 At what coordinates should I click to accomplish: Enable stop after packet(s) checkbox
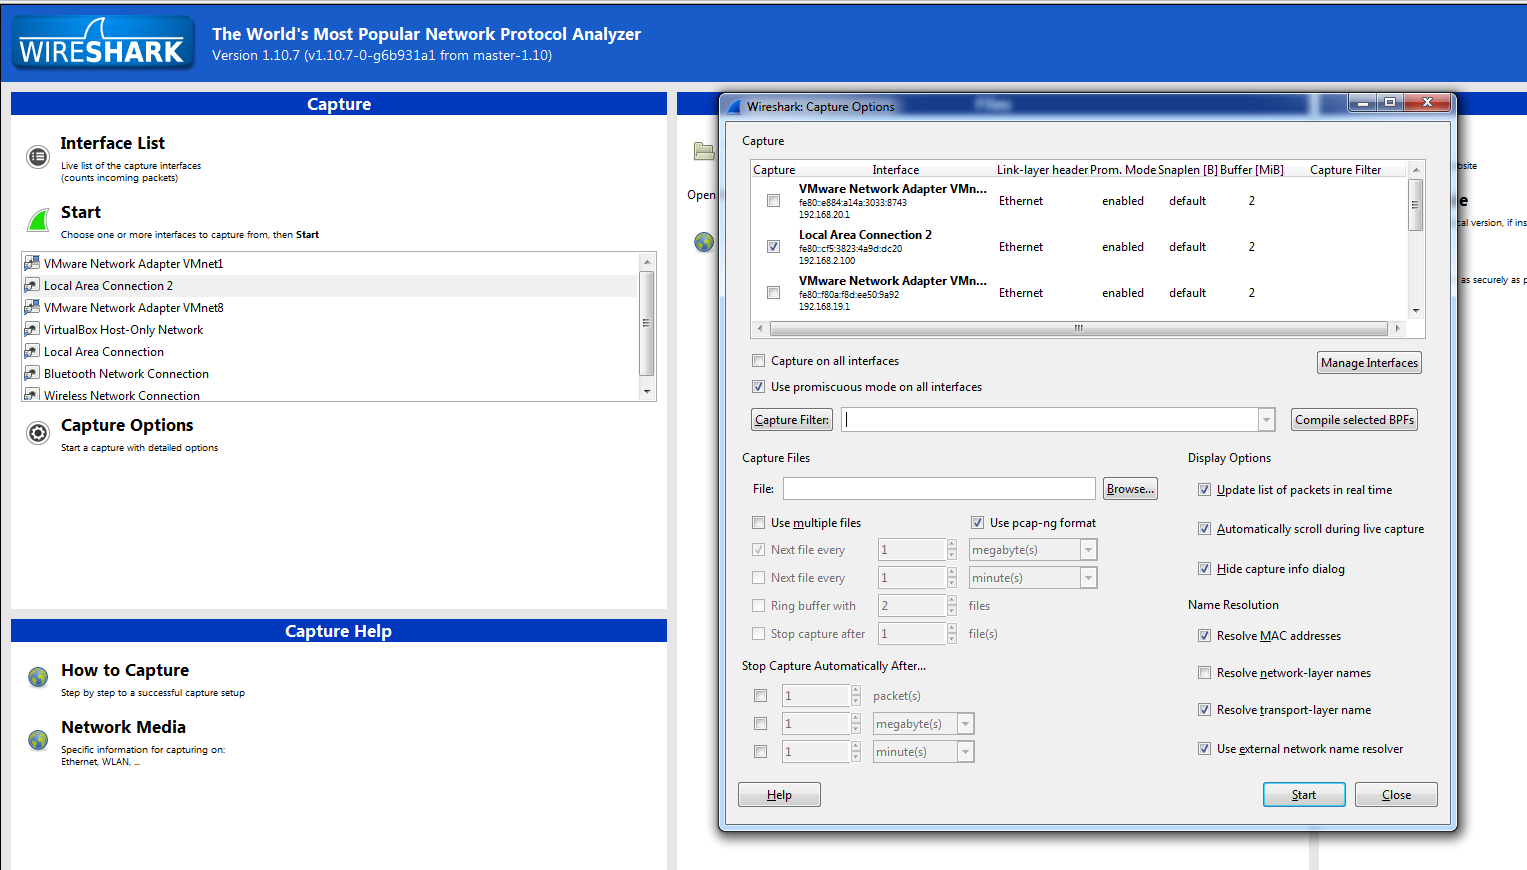click(760, 695)
